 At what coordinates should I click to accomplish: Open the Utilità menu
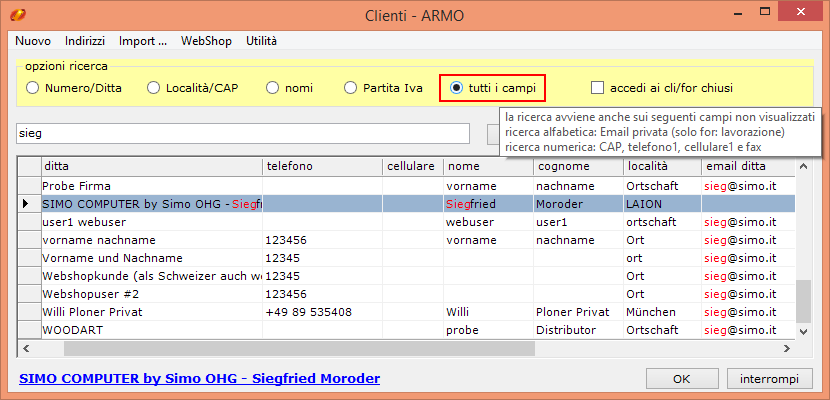(261, 41)
